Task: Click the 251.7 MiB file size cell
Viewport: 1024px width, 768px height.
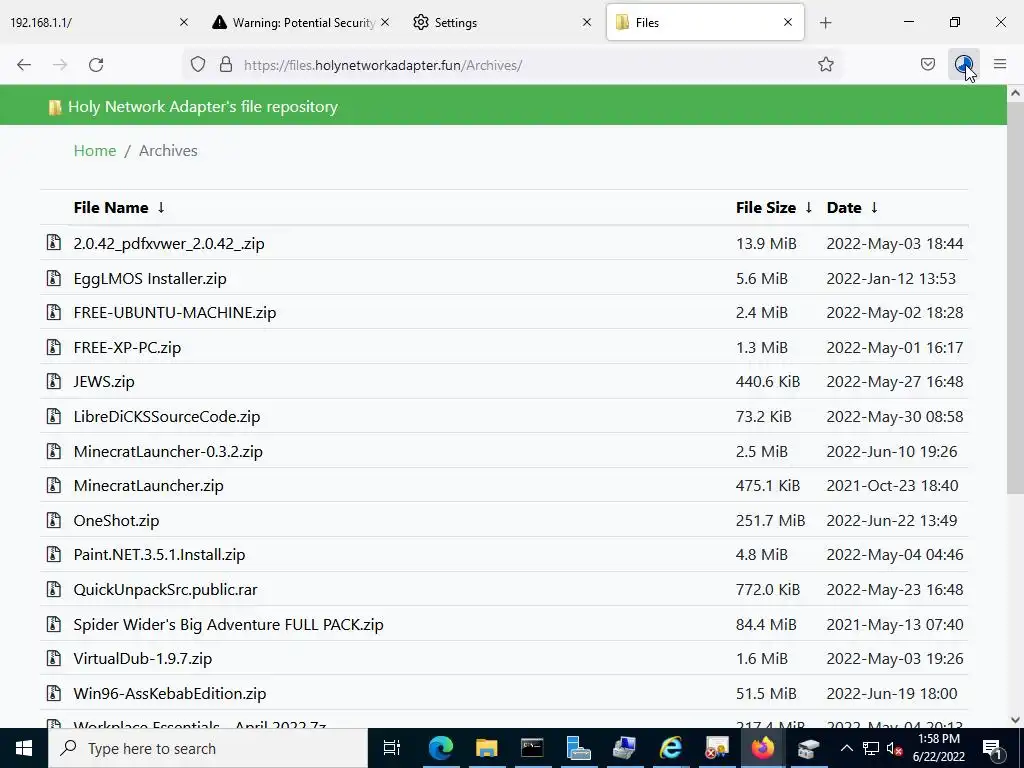Action: coord(770,520)
